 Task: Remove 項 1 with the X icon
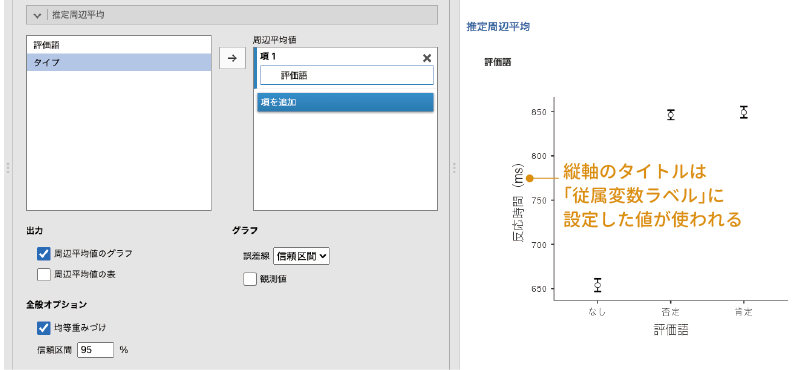click(x=427, y=58)
